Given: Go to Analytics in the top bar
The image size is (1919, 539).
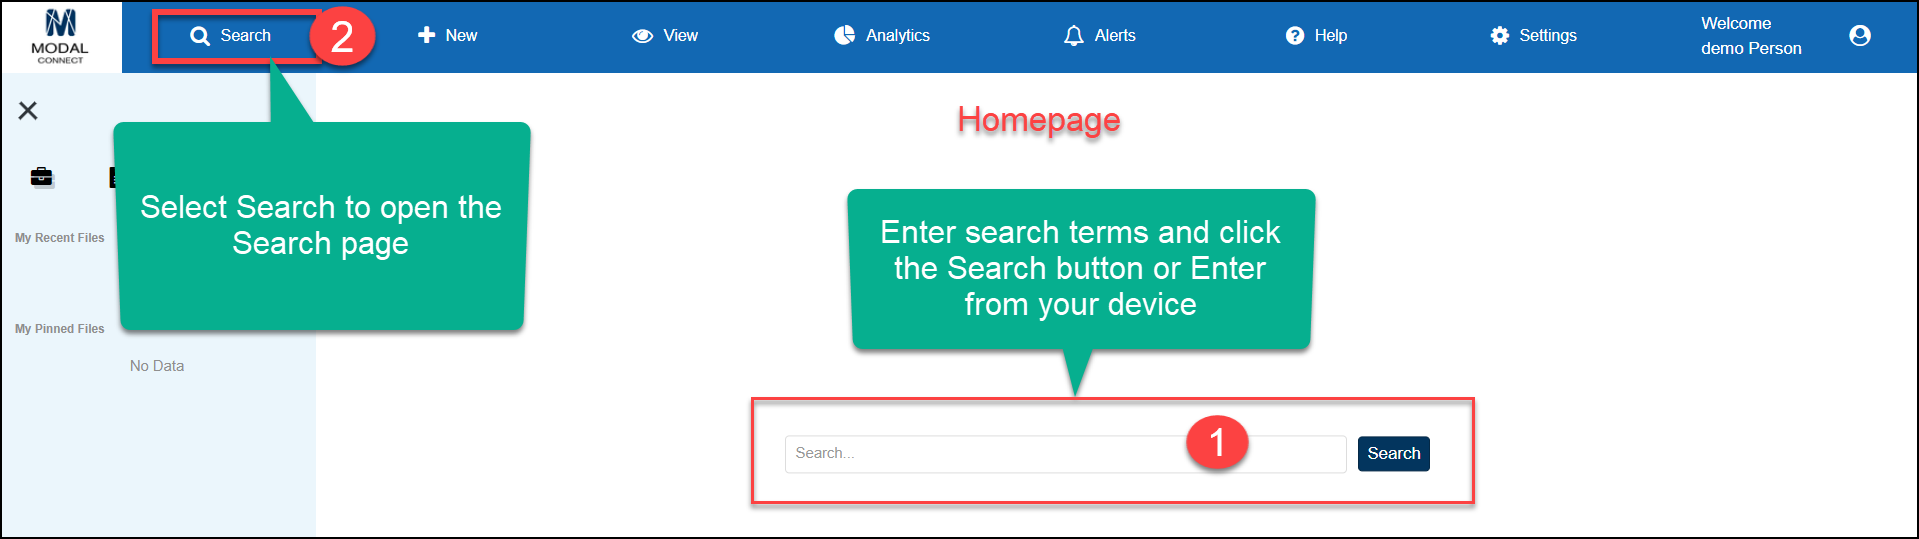Looking at the screenshot, I should click(882, 35).
